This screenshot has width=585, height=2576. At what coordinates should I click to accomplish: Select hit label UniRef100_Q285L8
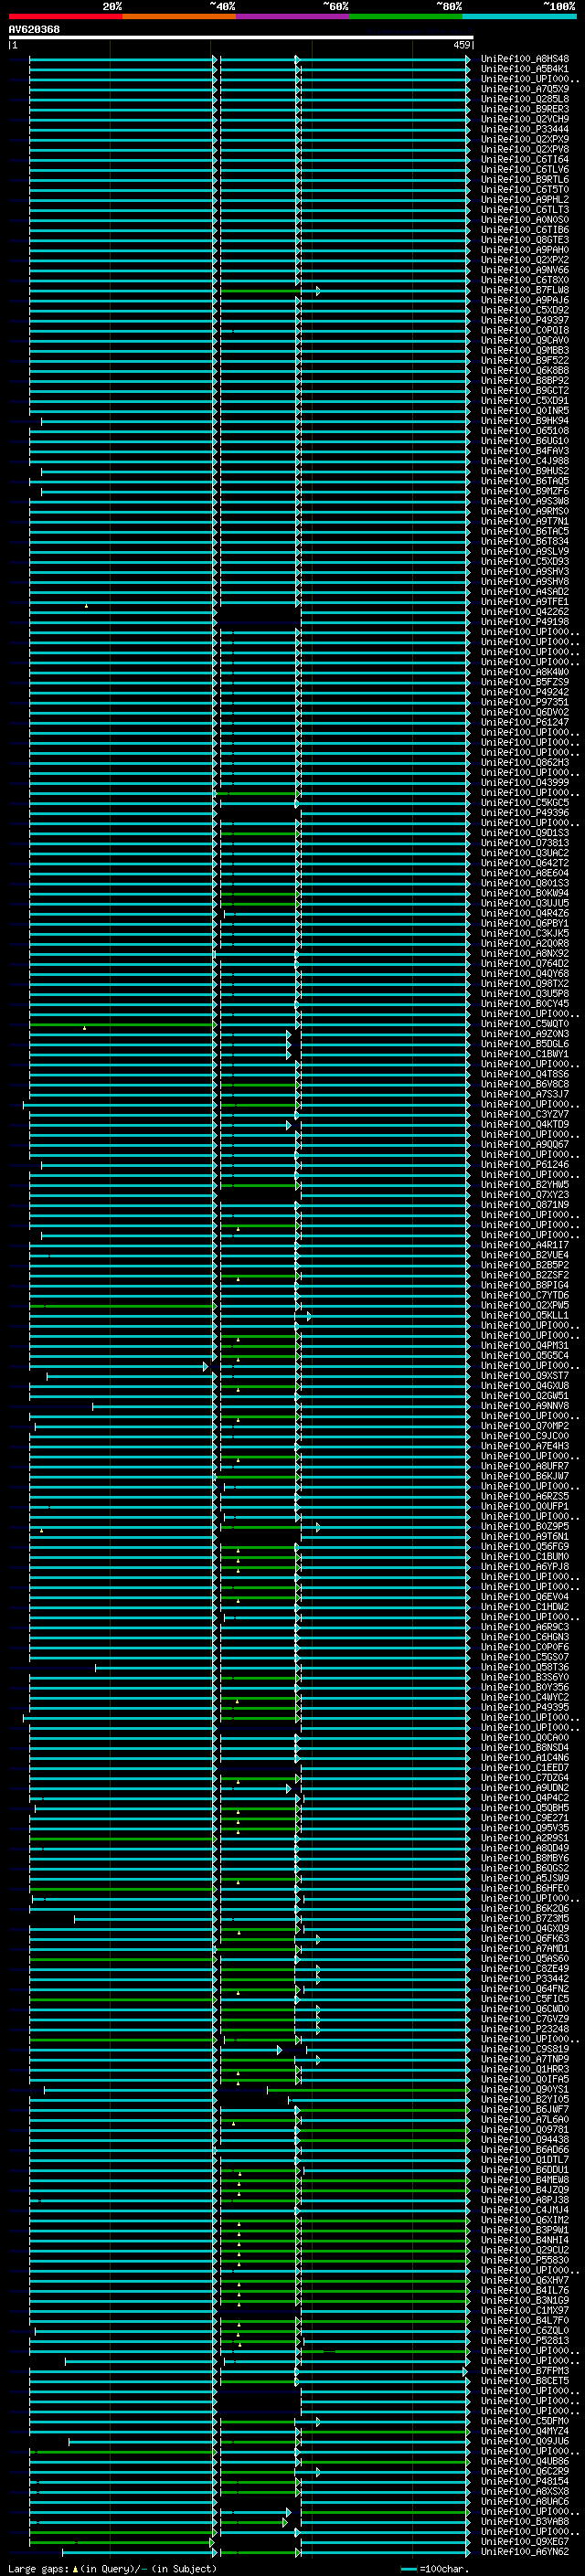pos(525,99)
